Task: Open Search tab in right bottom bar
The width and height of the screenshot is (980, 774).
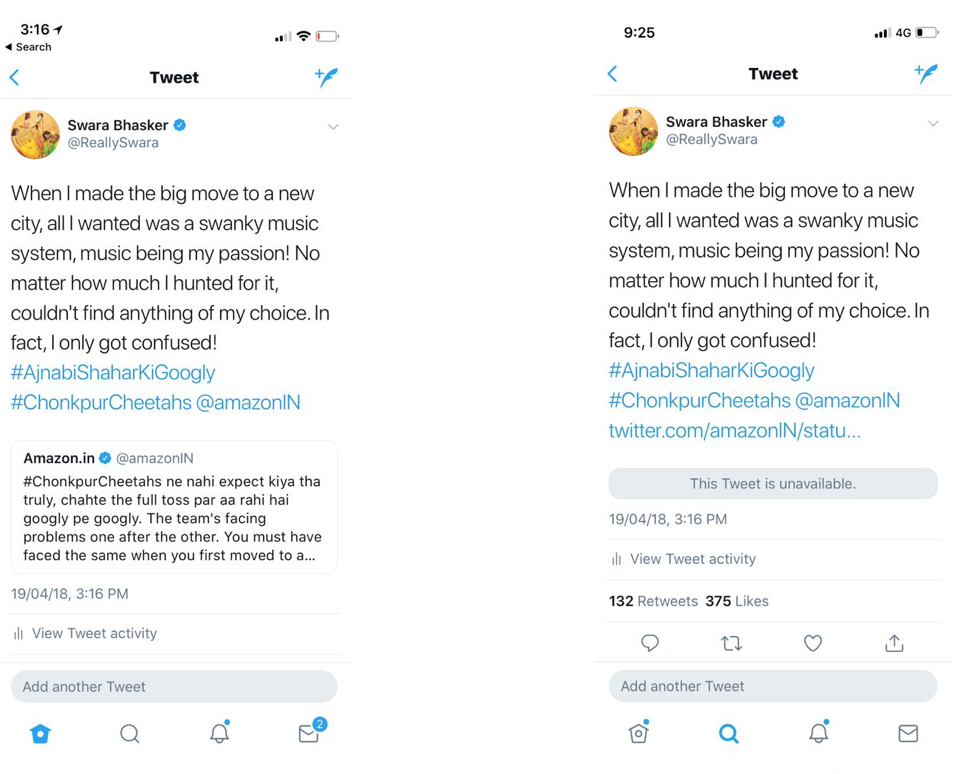Action: tap(729, 734)
